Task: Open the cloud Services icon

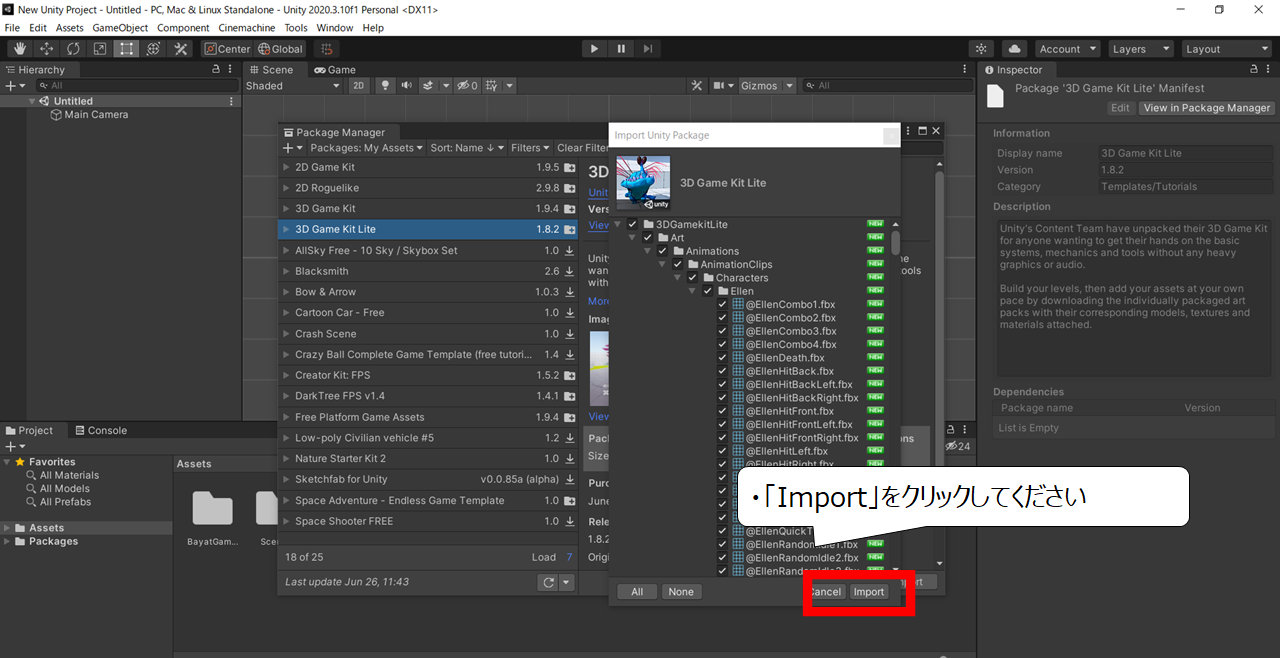Action: pos(1014,49)
